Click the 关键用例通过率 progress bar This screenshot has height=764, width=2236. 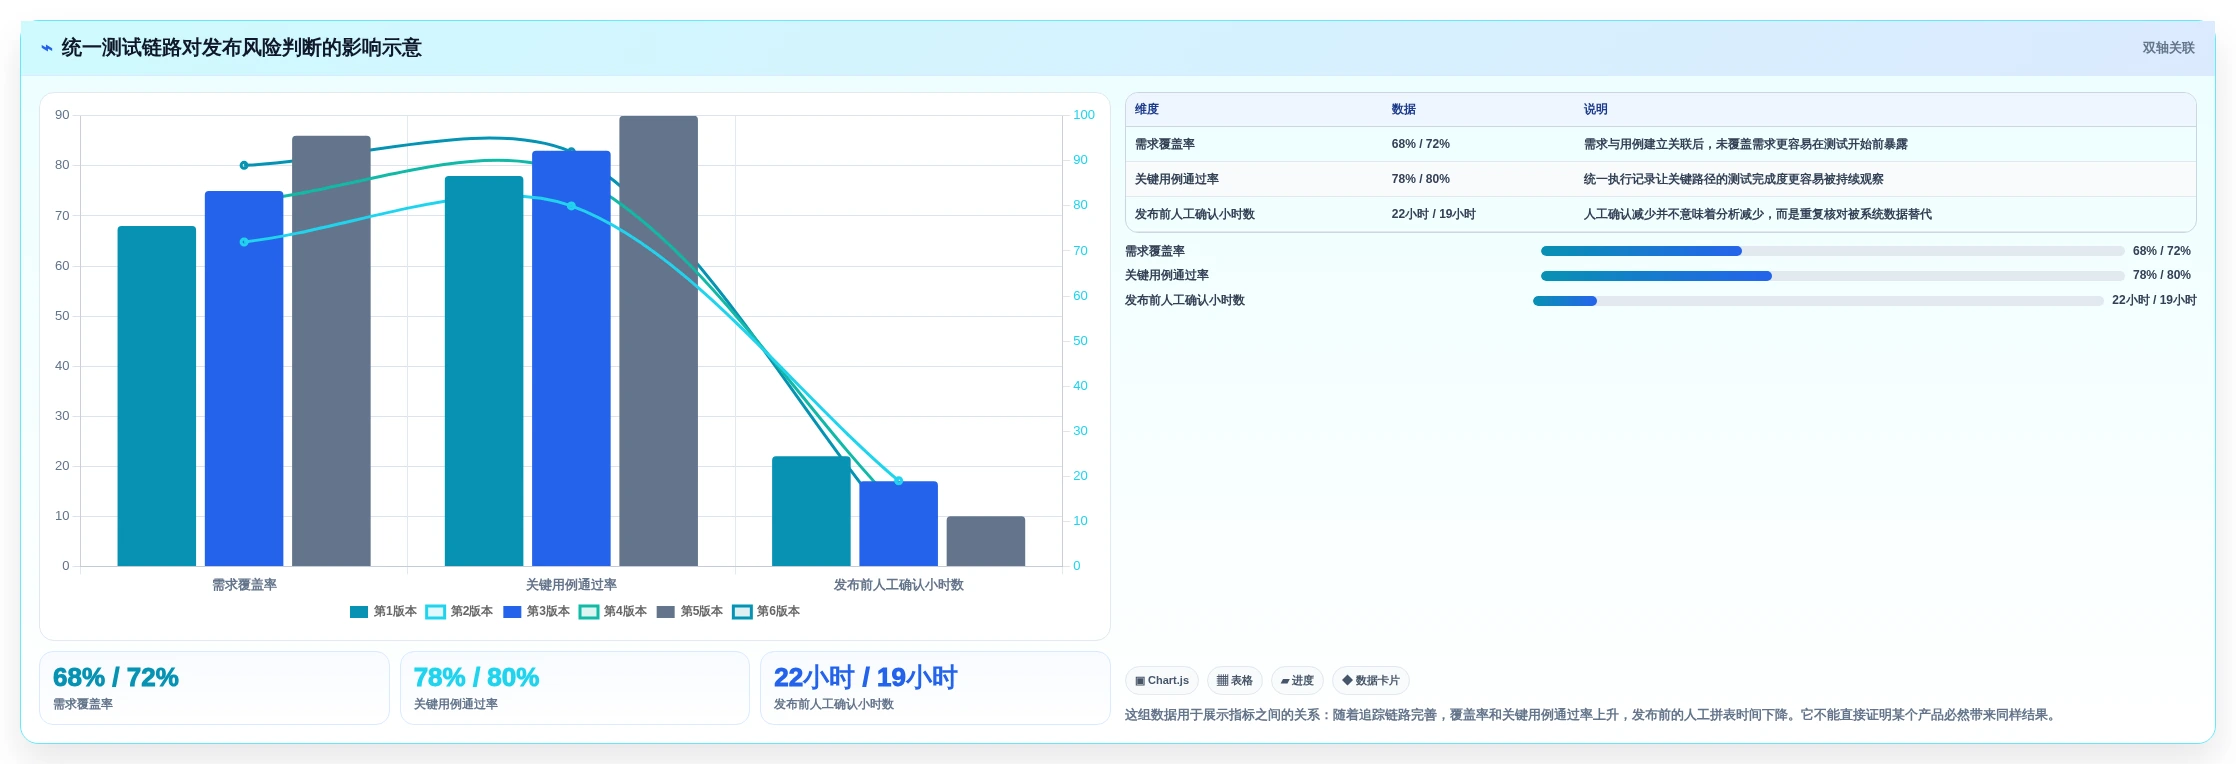point(1832,276)
